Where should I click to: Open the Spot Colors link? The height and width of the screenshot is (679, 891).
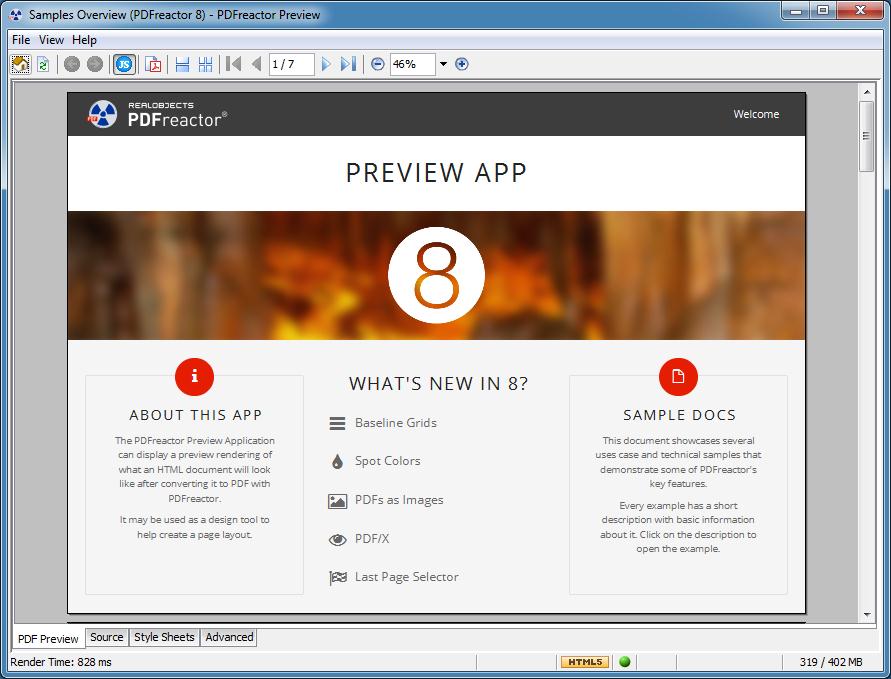coord(388,461)
